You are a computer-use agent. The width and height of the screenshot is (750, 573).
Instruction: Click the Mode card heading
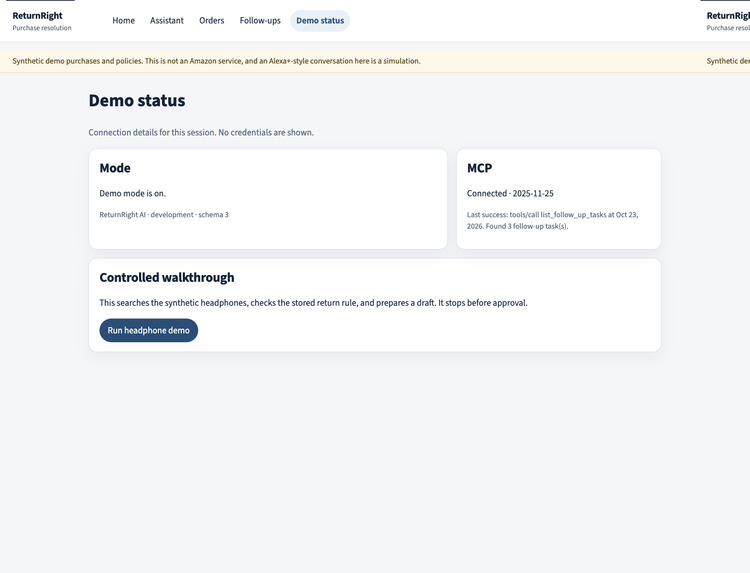[115, 168]
